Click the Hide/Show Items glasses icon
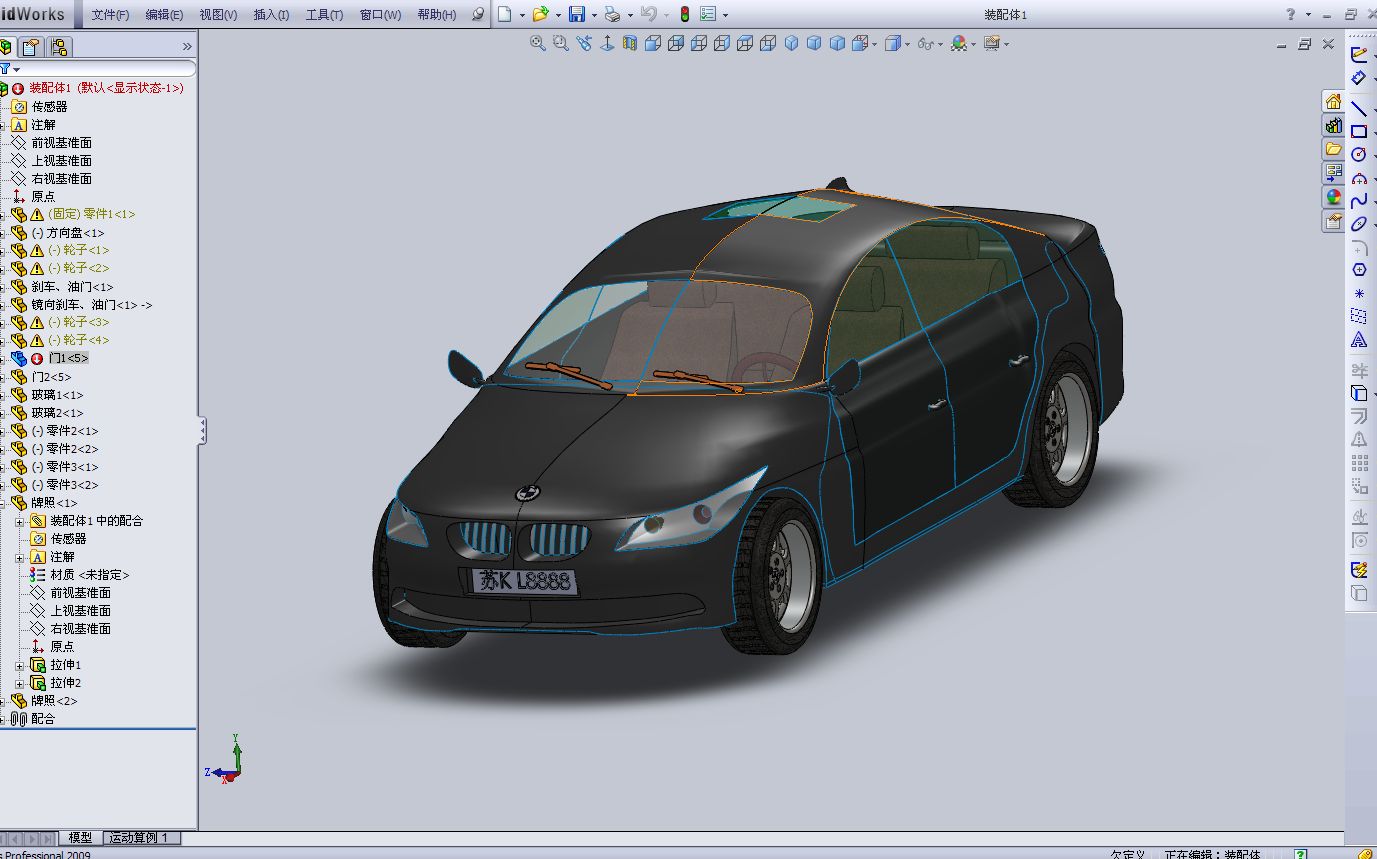 pos(925,43)
